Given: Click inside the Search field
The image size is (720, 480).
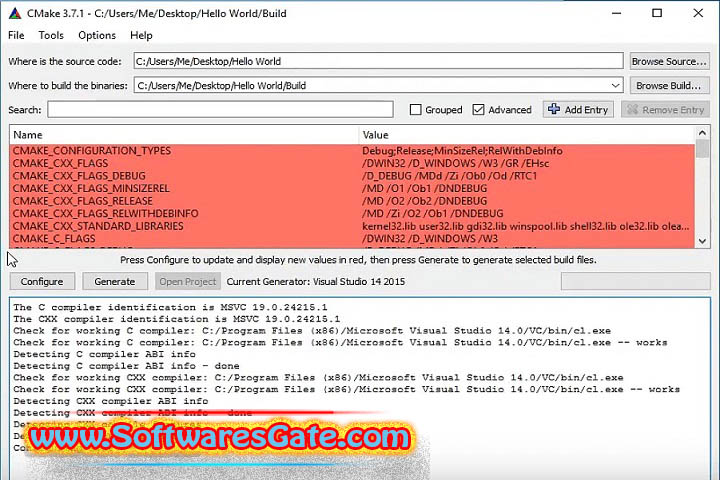Looking at the screenshot, I should [x=220, y=109].
